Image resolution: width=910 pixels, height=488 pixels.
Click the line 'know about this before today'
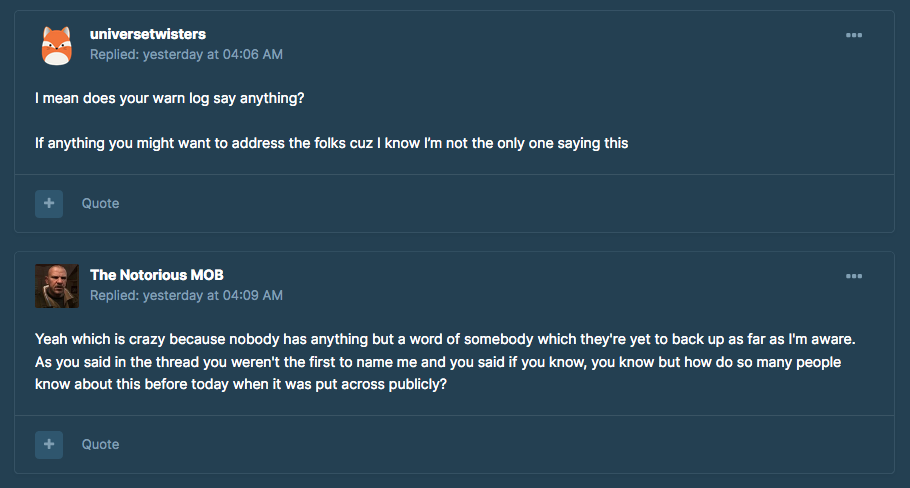click(x=241, y=384)
